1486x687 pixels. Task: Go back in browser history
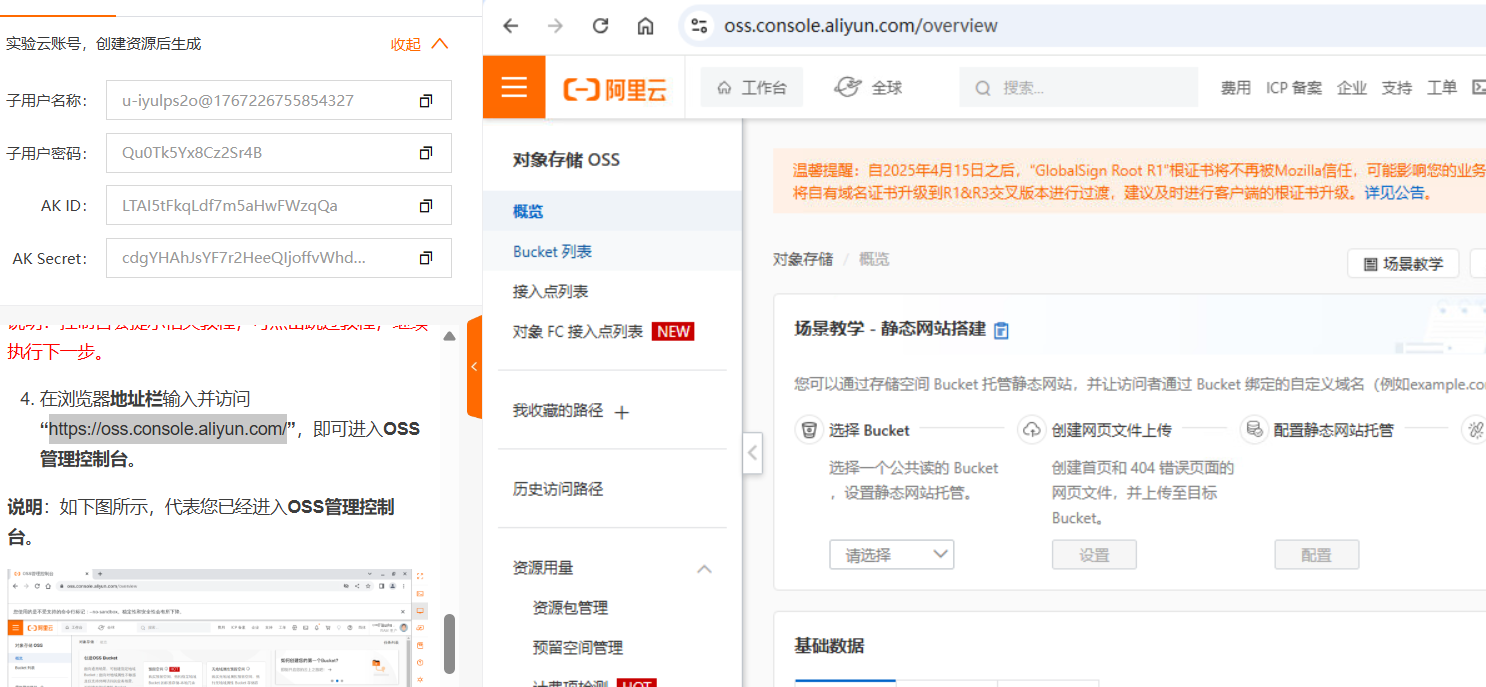[511, 26]
